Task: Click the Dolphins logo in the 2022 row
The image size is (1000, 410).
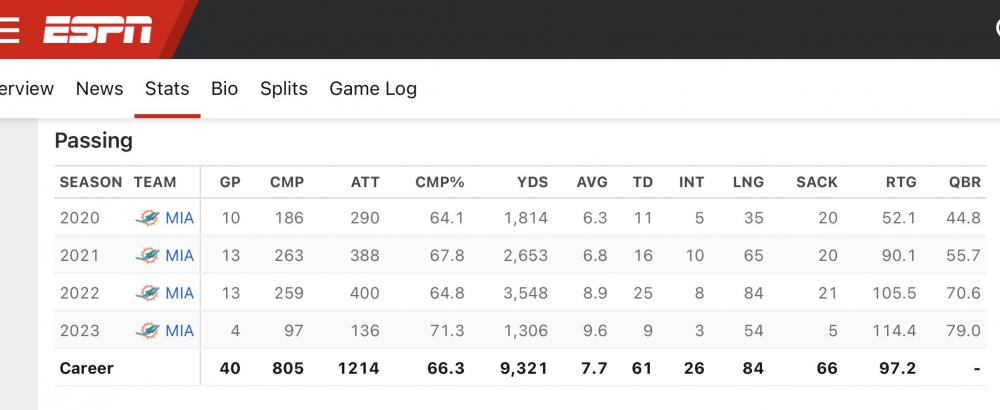Action: tap(148, 293)
